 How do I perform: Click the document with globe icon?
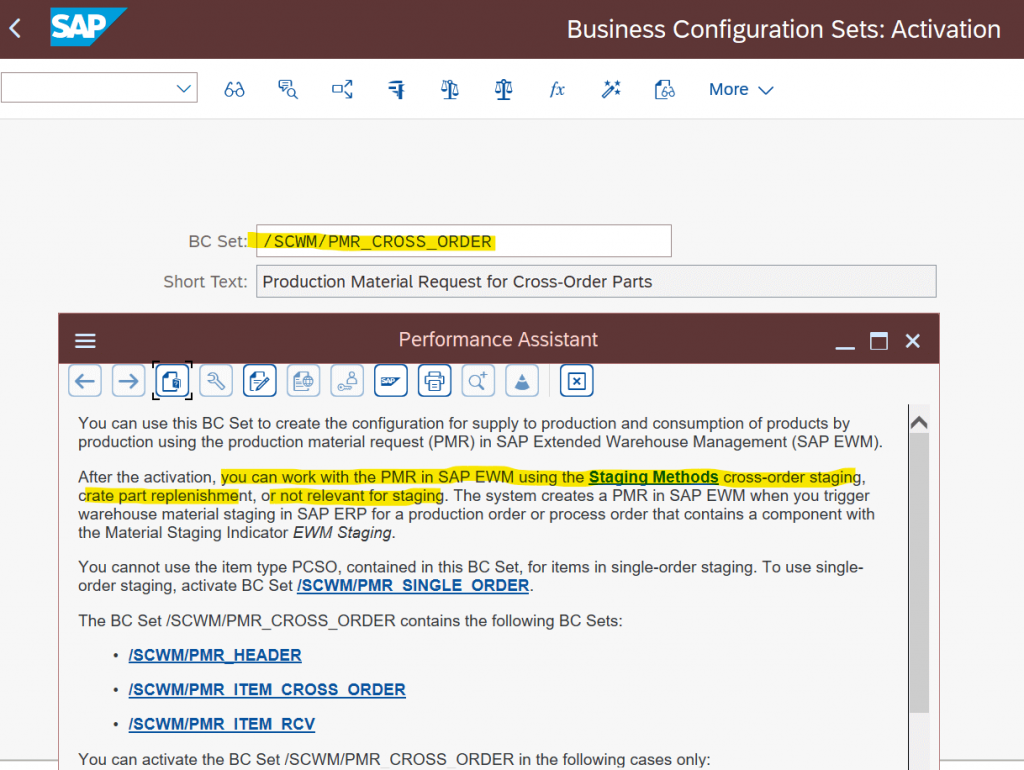[304, 381]
